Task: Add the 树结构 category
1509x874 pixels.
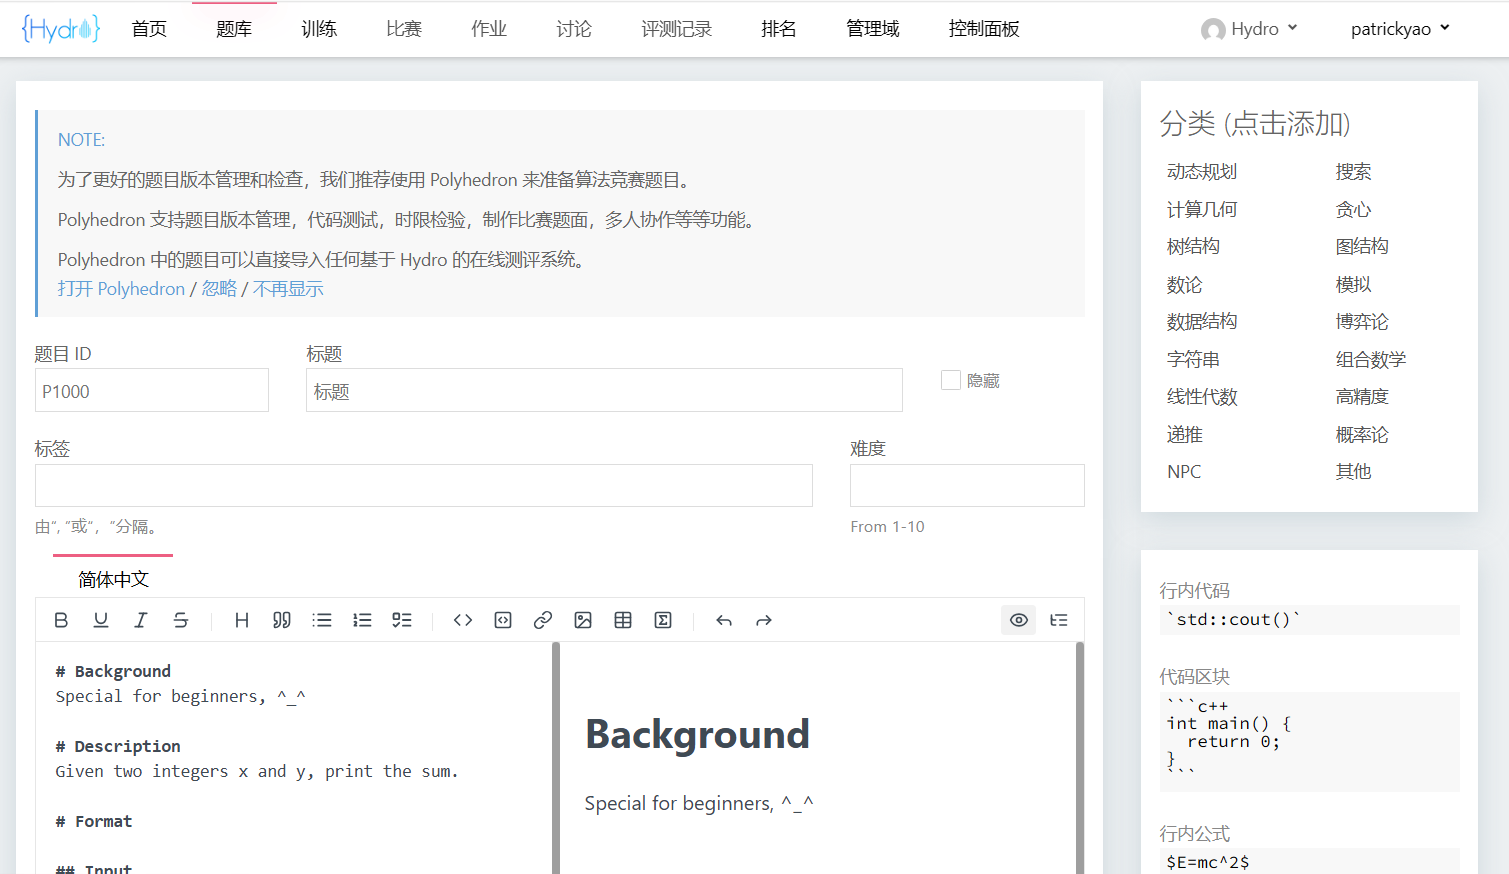Action: pyautogui.click(x=1193, y=246)
